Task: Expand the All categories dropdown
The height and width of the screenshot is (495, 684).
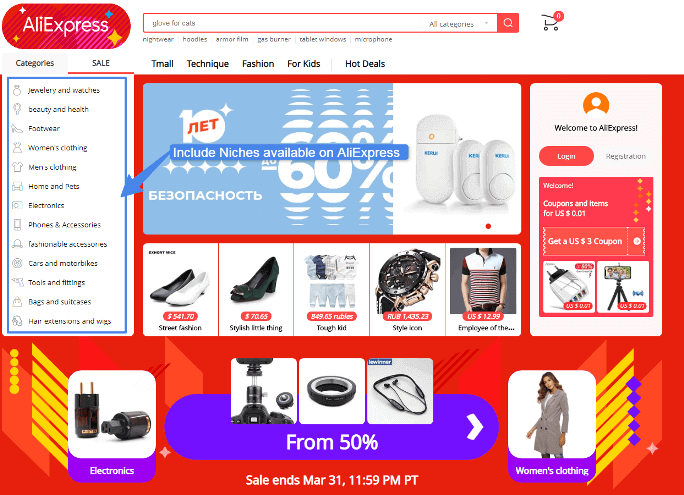Action: coord(458,24)
